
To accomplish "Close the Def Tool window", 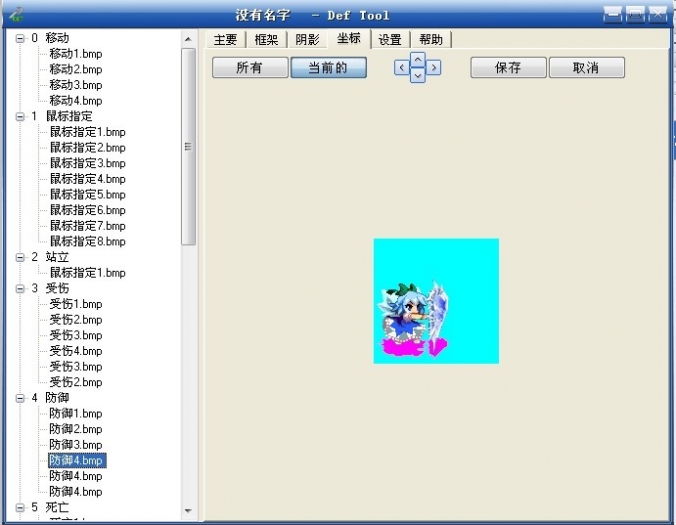I will (x=657, y=14).
